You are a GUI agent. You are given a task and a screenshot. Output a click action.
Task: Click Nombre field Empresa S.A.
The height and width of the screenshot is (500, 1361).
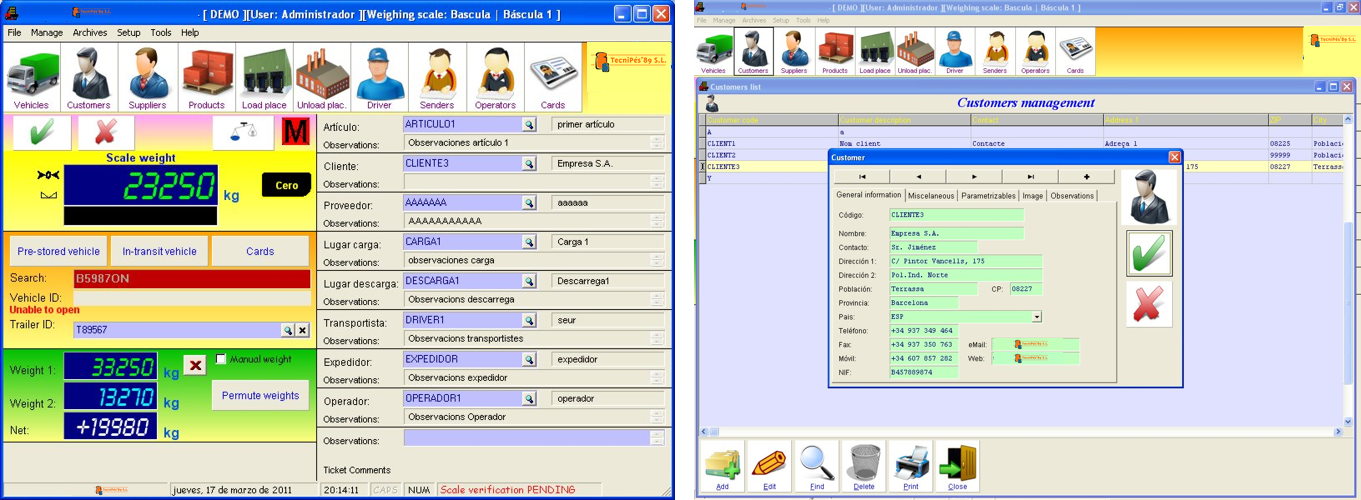click(957, 234)
